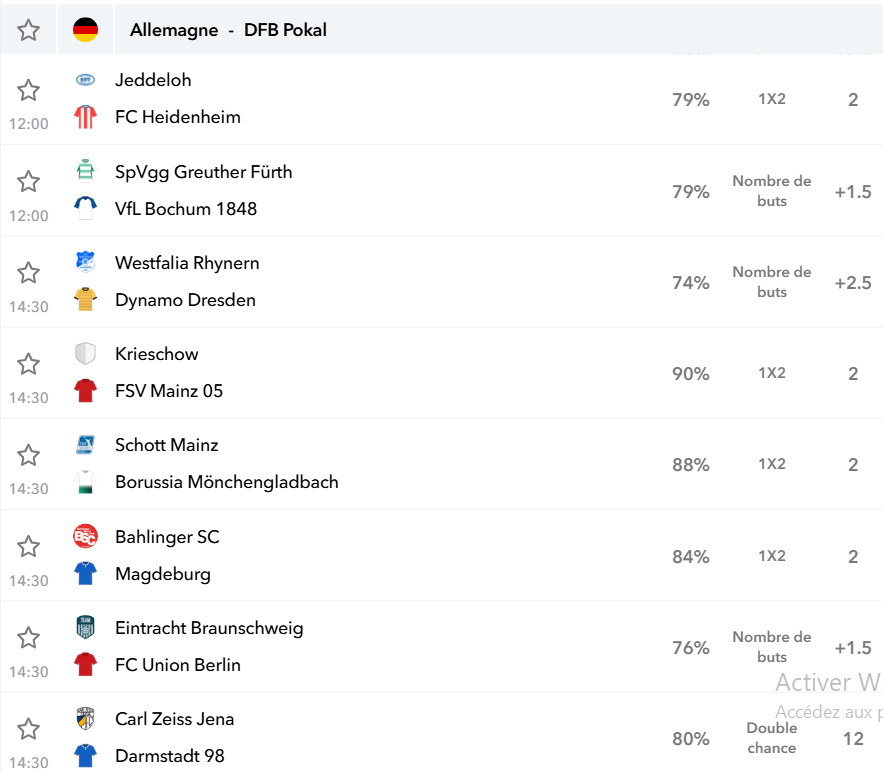Click the German flag icon

click(x=86, y=30)
